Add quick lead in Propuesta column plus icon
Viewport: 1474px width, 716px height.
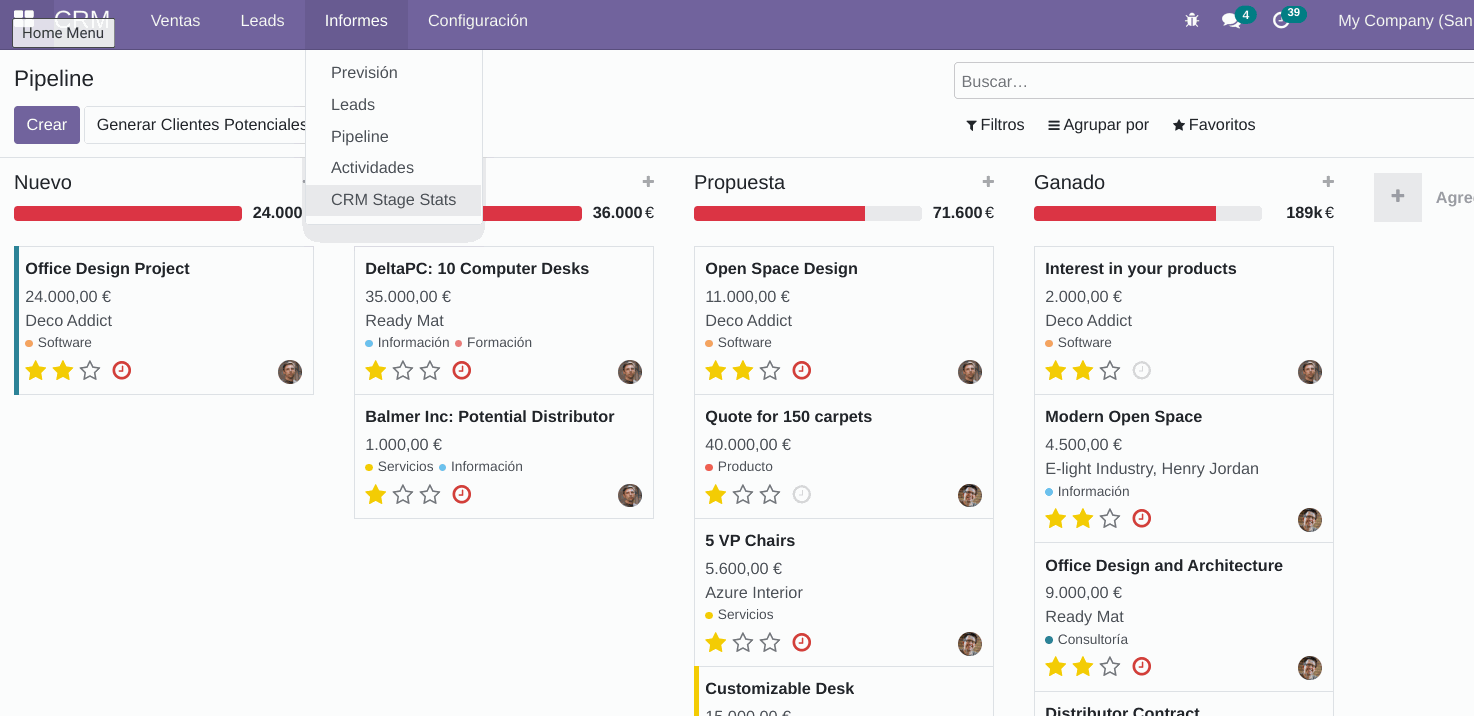(x=988, y=182)
